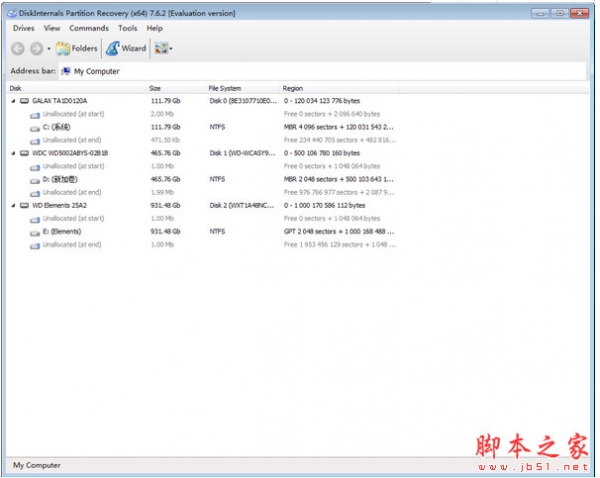Click the My Computer address bar field
Screen dimensions: 600x478
click(x=322, y=71)
